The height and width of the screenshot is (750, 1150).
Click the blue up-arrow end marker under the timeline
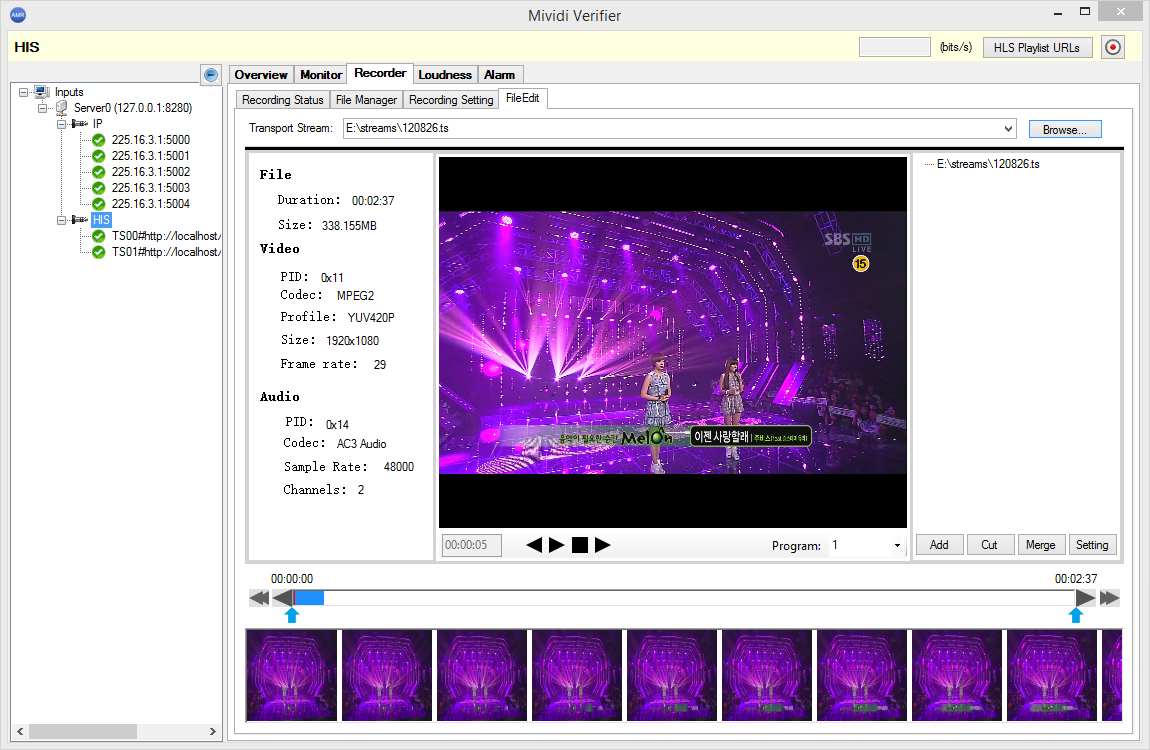[x=1076, y=615]
